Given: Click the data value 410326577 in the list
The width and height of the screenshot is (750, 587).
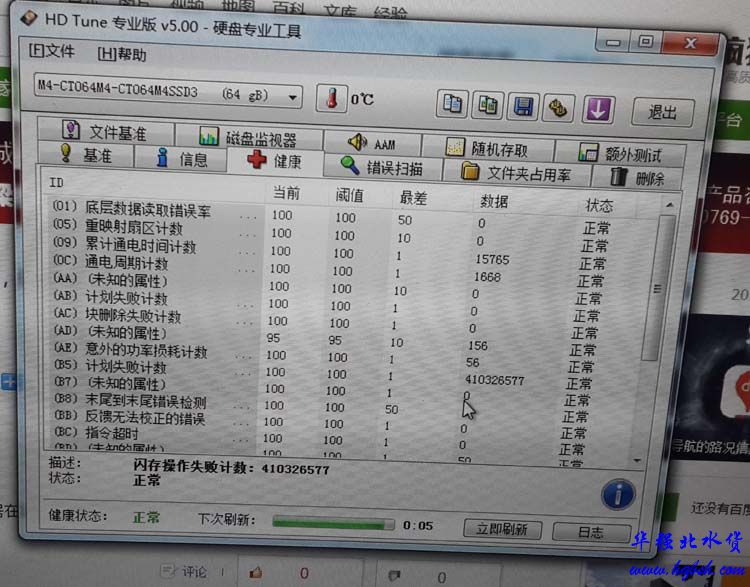Looking at the screenshot, I should click(495, 380).
